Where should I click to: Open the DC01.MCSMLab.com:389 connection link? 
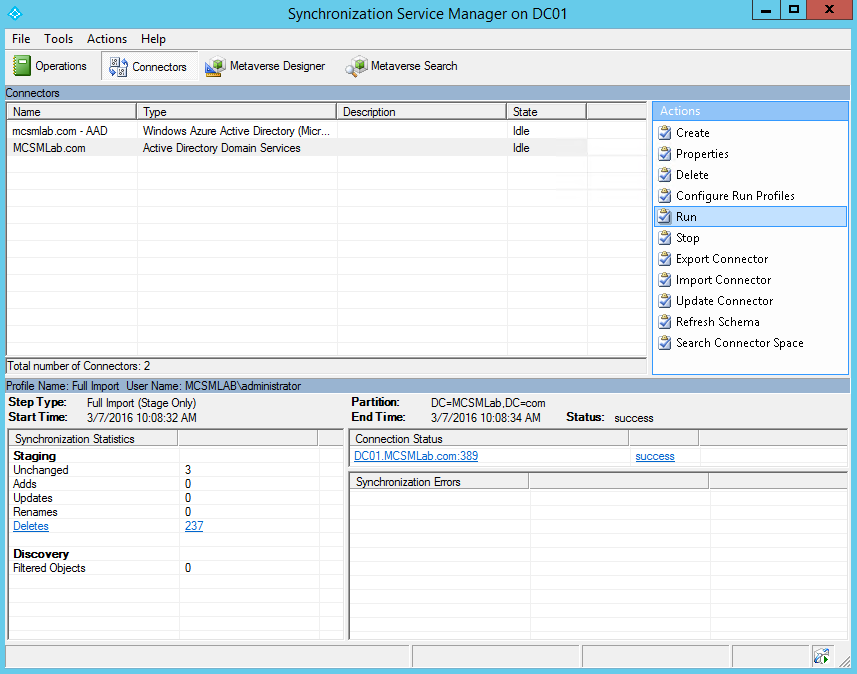pos(416,456)
